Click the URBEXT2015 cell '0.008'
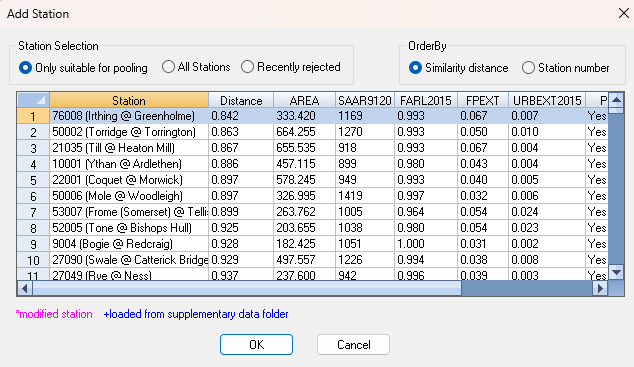Viewport: 634px width, 367px height. click(x=547, y=259)
